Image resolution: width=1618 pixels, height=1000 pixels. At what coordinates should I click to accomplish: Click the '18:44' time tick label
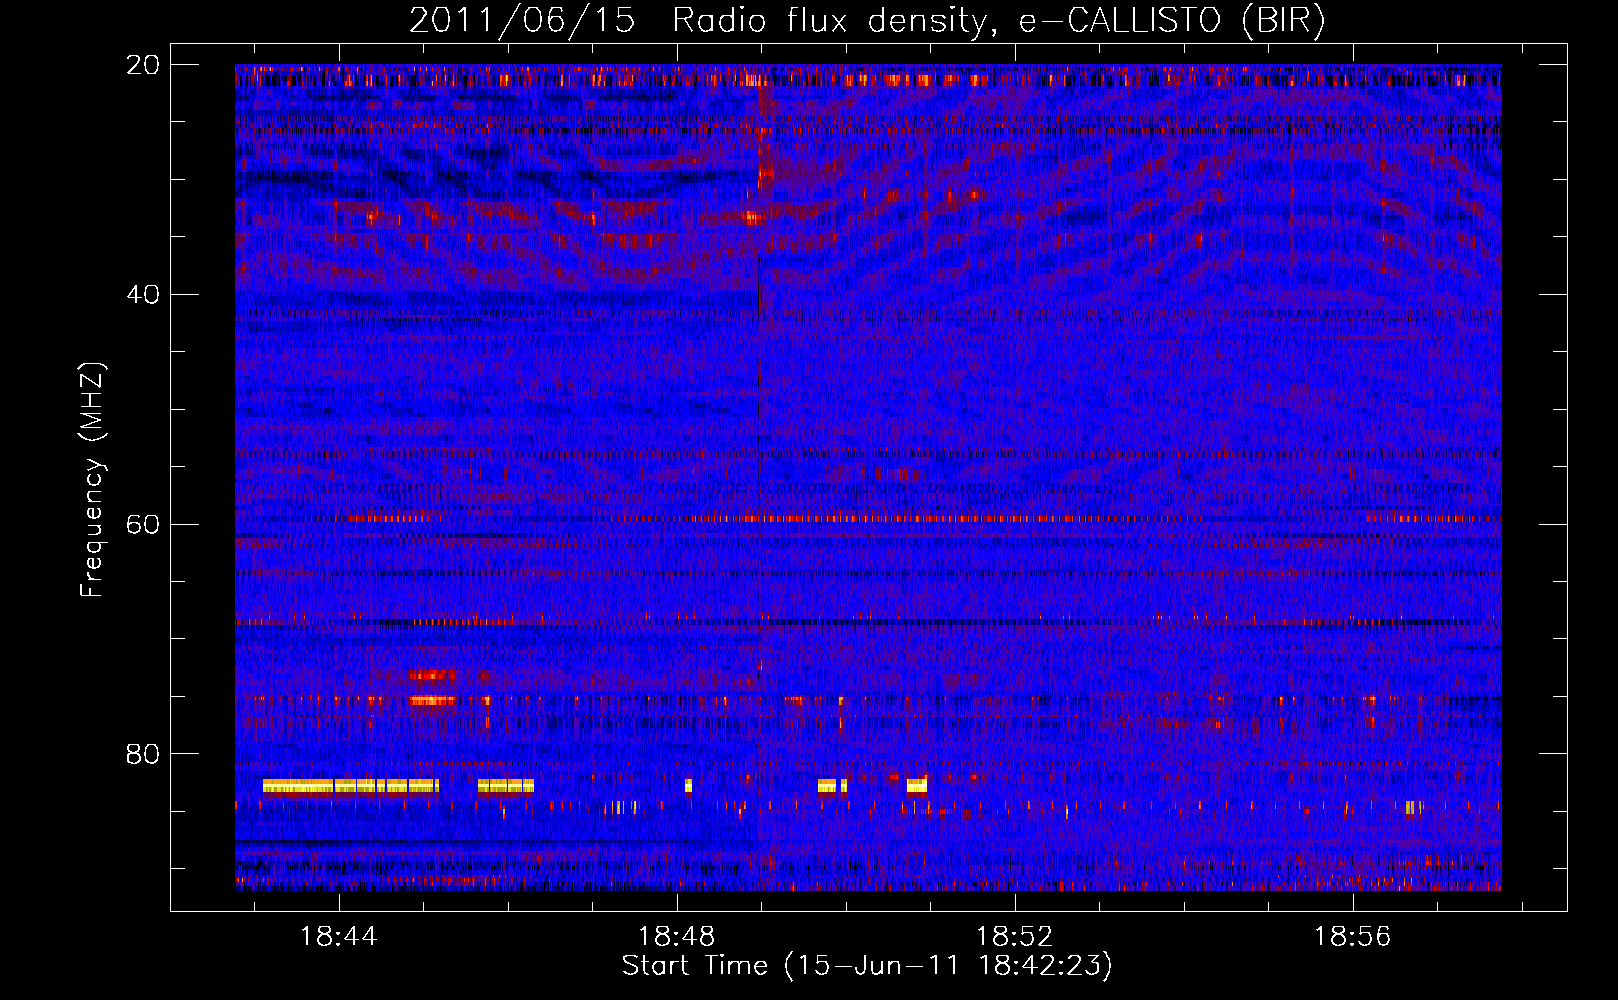coord(339,937)
